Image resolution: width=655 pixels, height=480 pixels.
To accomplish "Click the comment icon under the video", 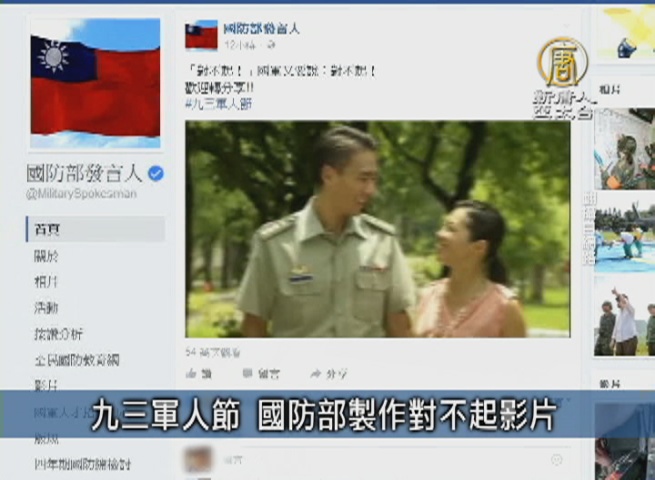I will pos(247,373).
